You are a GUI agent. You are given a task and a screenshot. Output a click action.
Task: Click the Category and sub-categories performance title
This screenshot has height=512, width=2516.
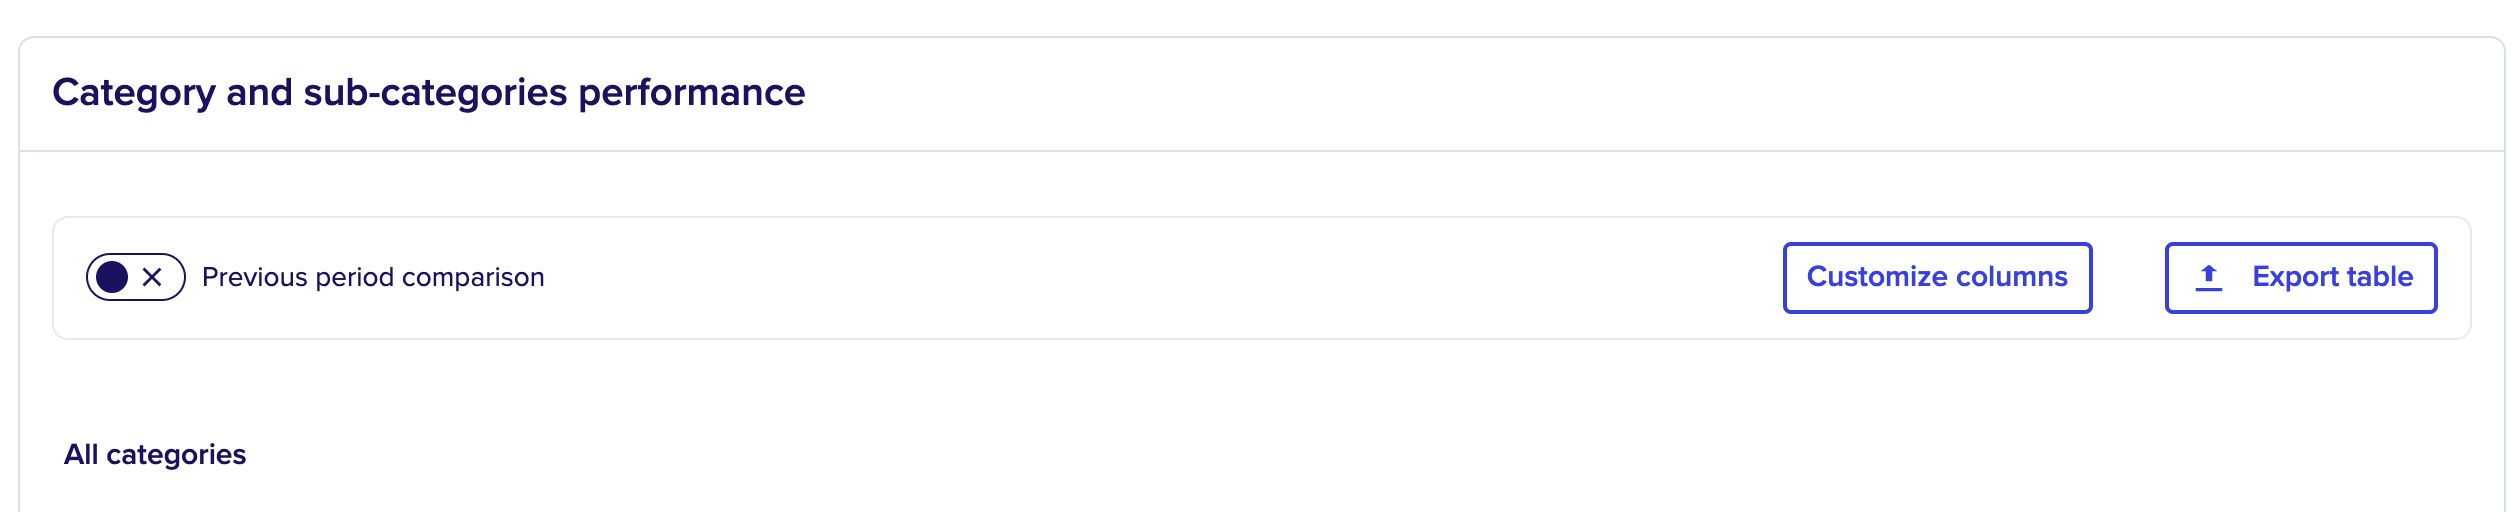(429, 92)
